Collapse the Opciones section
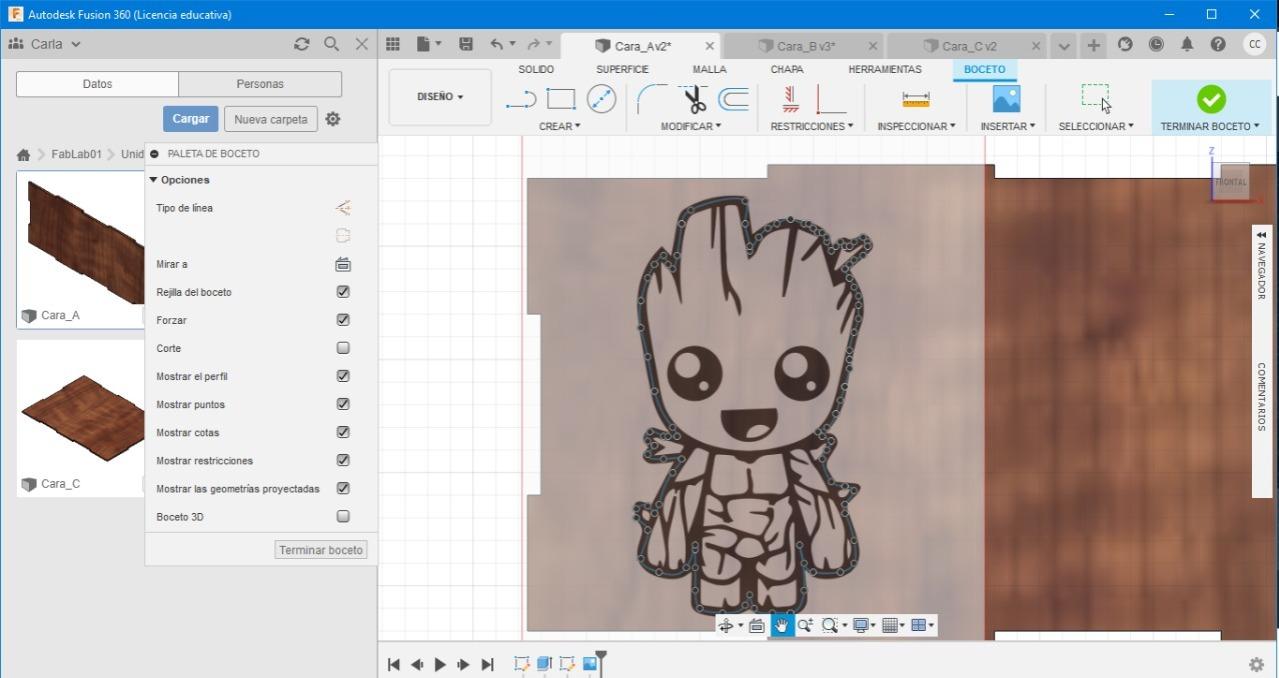 pyautogui.click(x=154, y=180)
